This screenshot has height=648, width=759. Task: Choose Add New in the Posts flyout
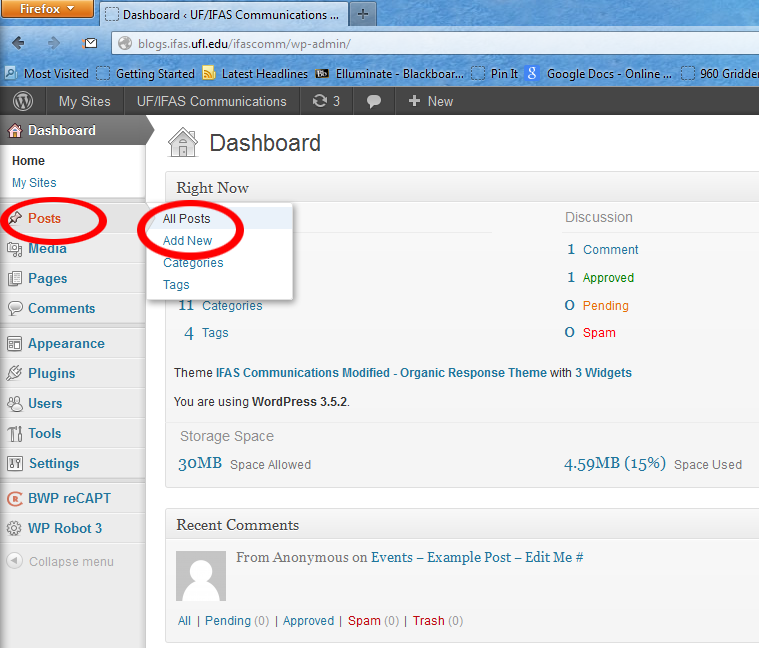point(187,241)
